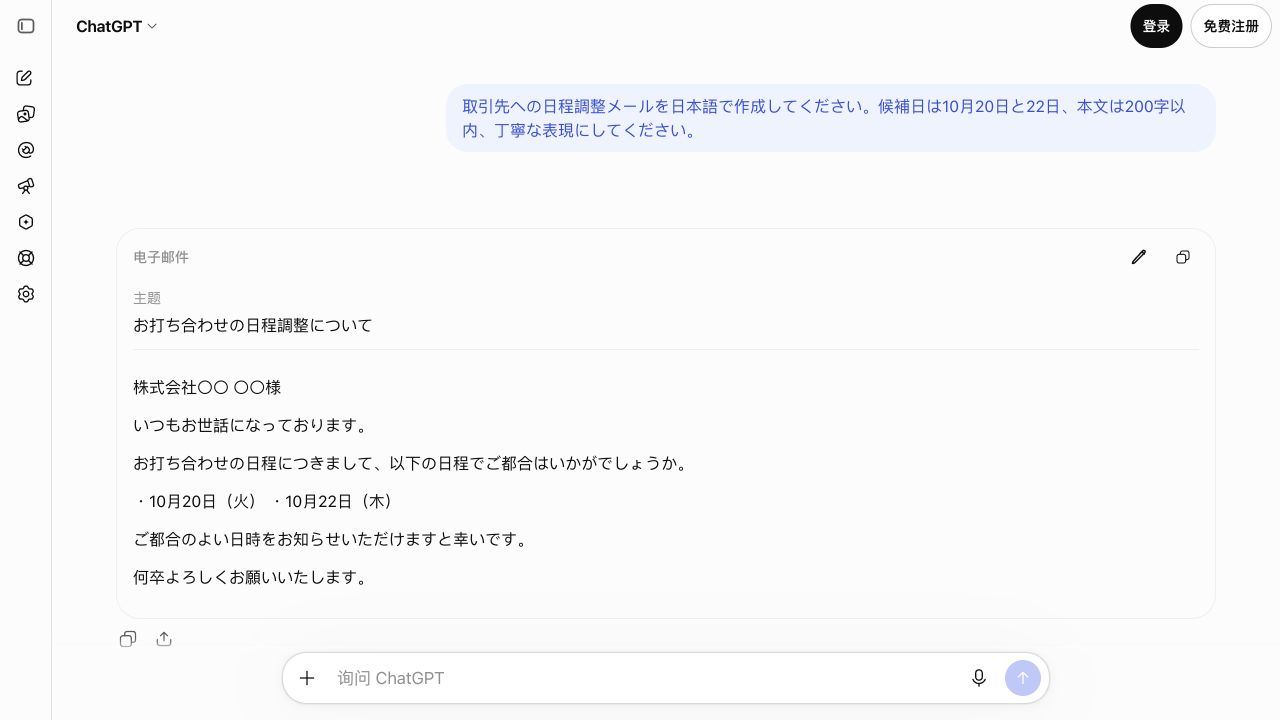Click the plus attach button in the input box
The height and width of the screenshot is (720, 1280).
point(307,678)
